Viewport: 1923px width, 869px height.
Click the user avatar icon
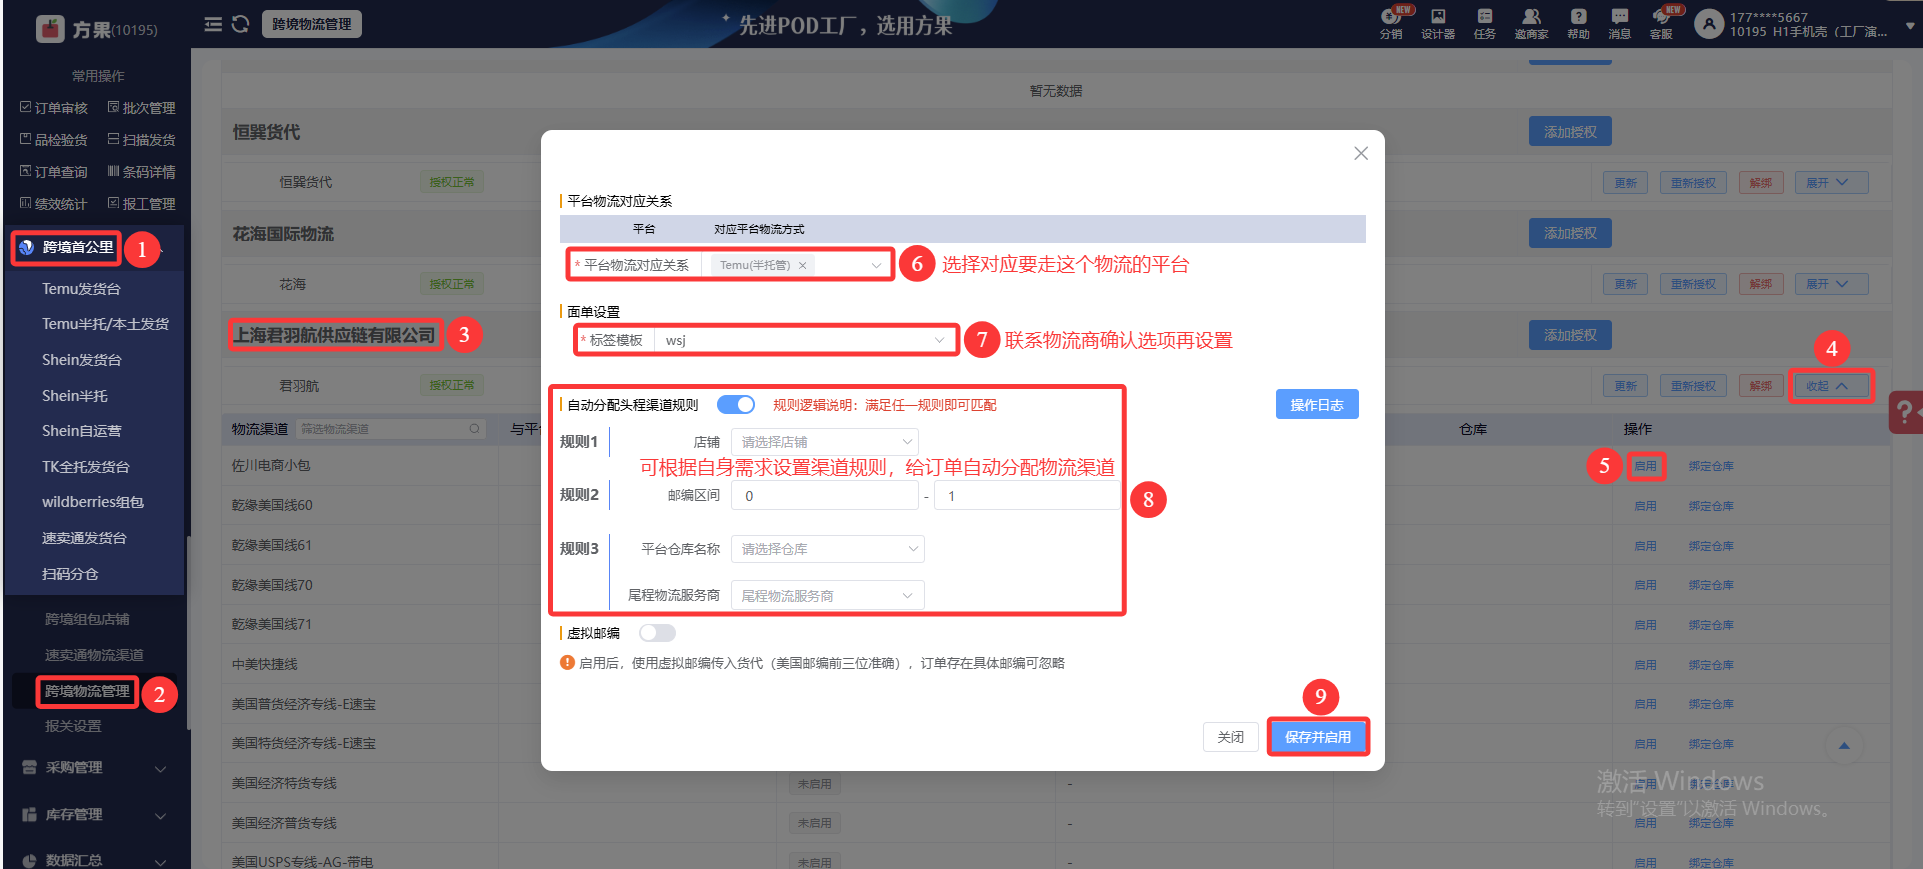pos(1709,24)
